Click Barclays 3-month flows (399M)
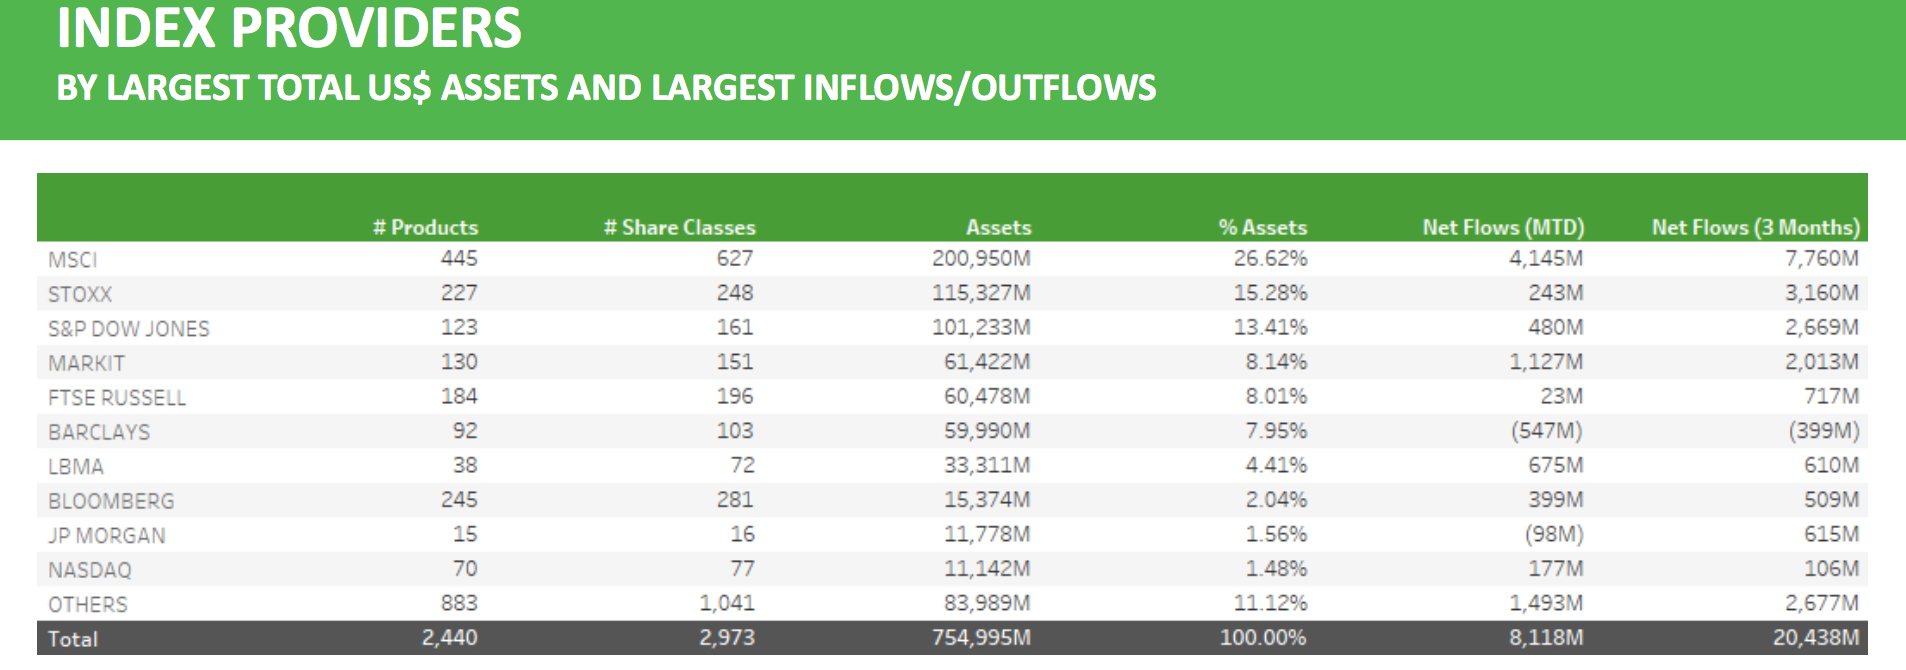This screenshot has width=1906, height=670. (1824, 431)
